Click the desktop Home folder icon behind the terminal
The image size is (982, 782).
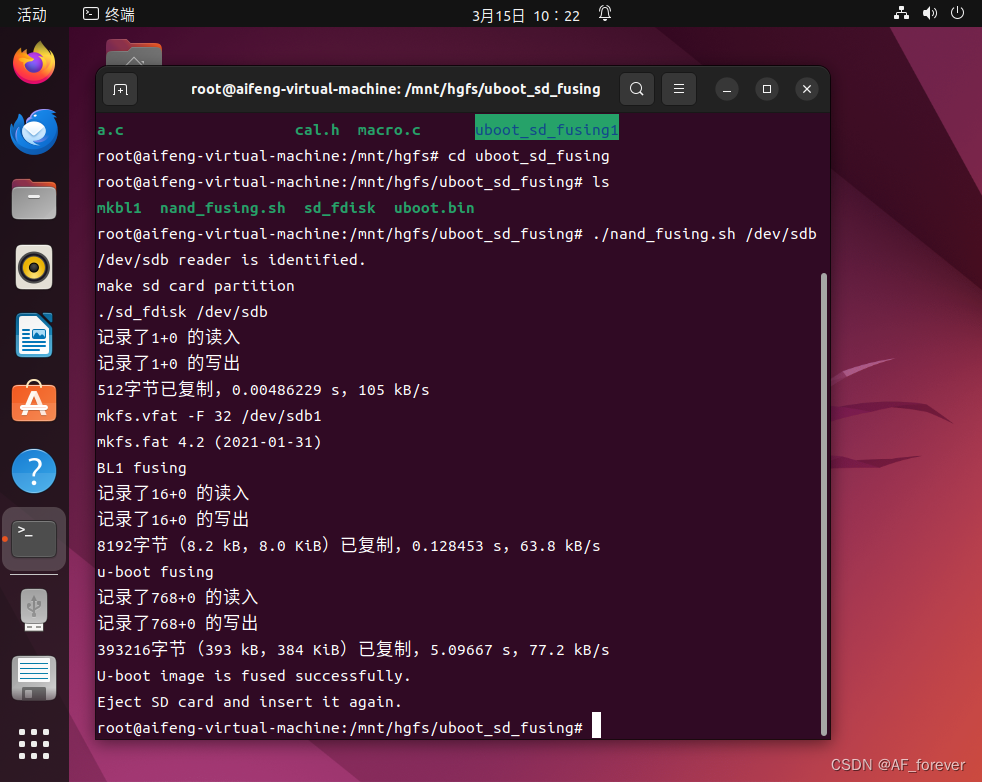pos(133,53)
